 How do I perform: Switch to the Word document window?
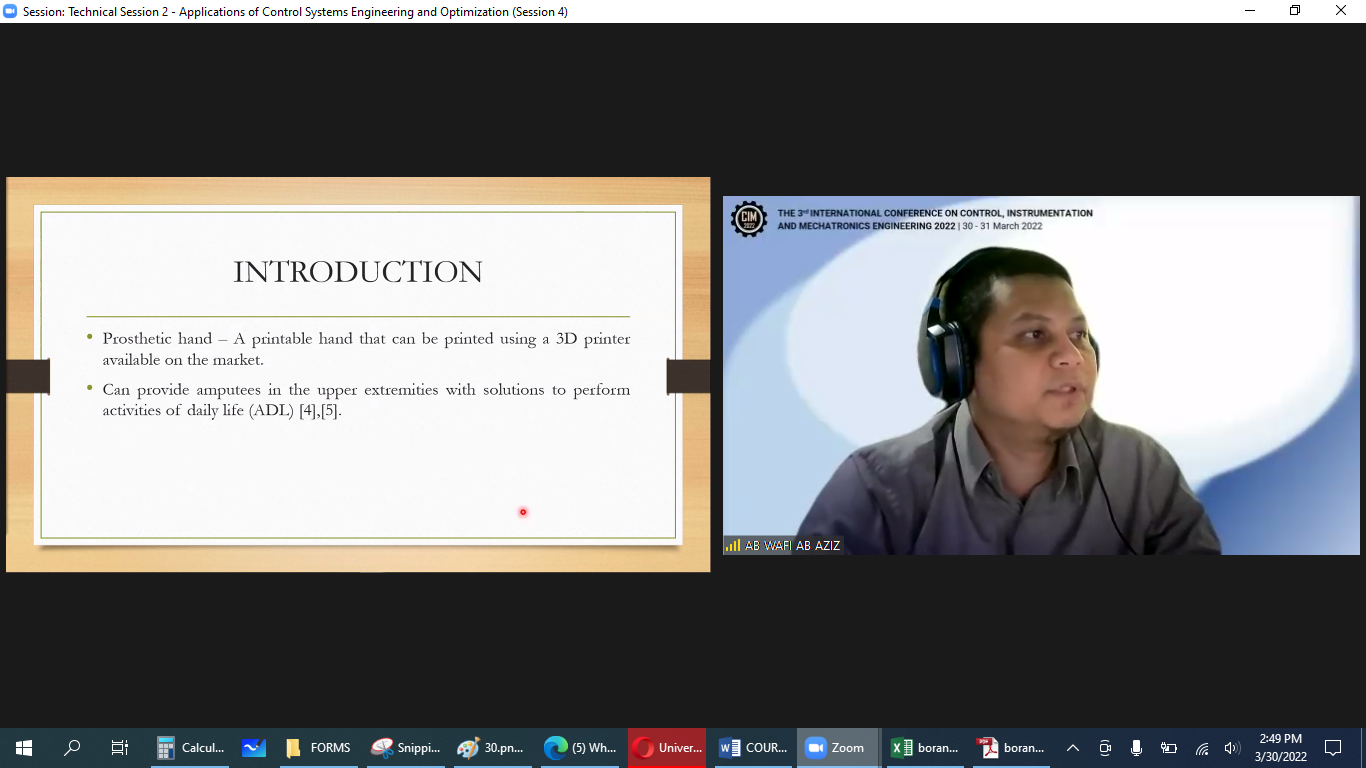point(753,748)
